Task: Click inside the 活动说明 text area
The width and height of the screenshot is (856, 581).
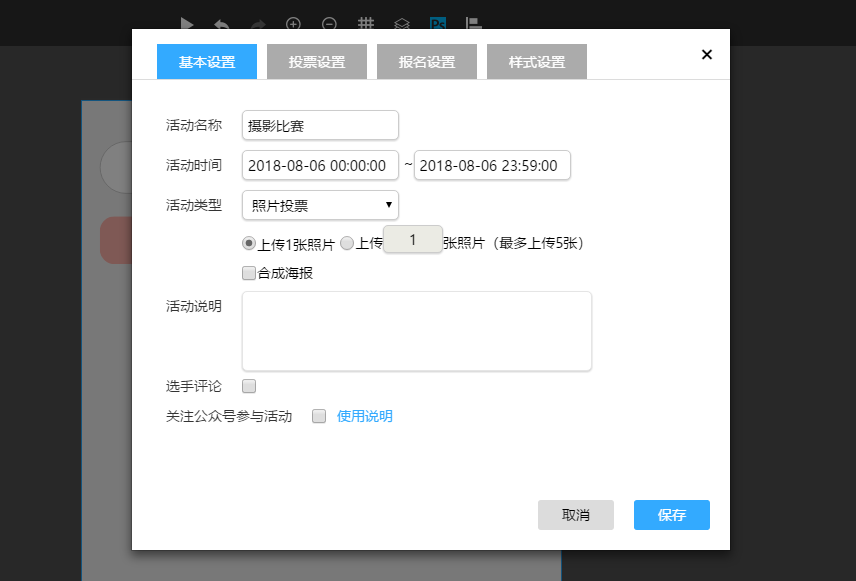Action: click(x=417, y=331)
